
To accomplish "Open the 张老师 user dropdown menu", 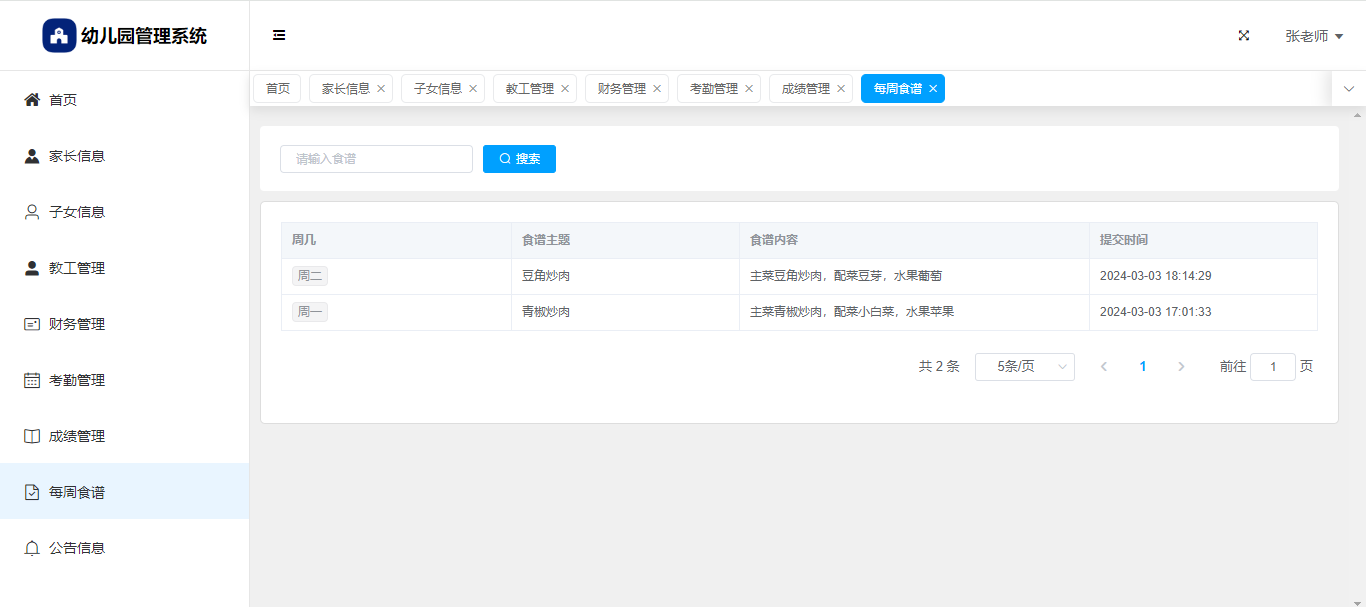I will [x=1313, y=36].
